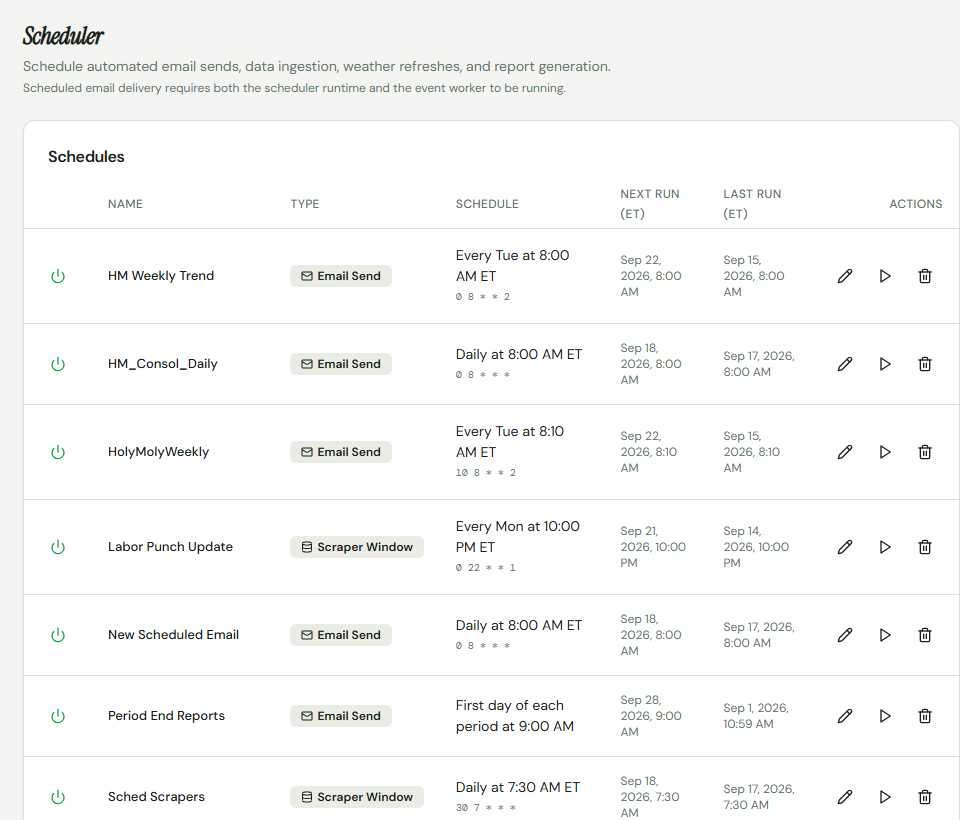Viewport: 960px width, 820px height.
Task: Delete the Sched Scrapers schedule
Action: [925, 797]
